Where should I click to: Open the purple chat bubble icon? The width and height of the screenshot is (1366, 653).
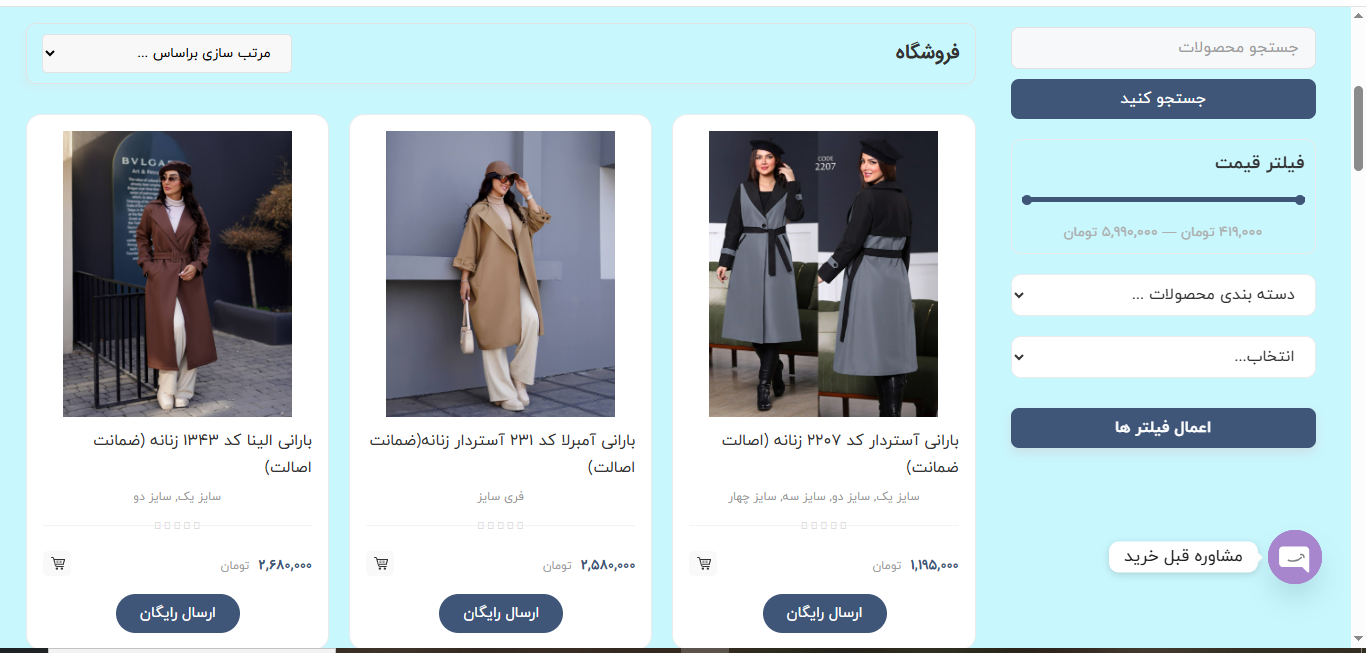[1295, 557]
